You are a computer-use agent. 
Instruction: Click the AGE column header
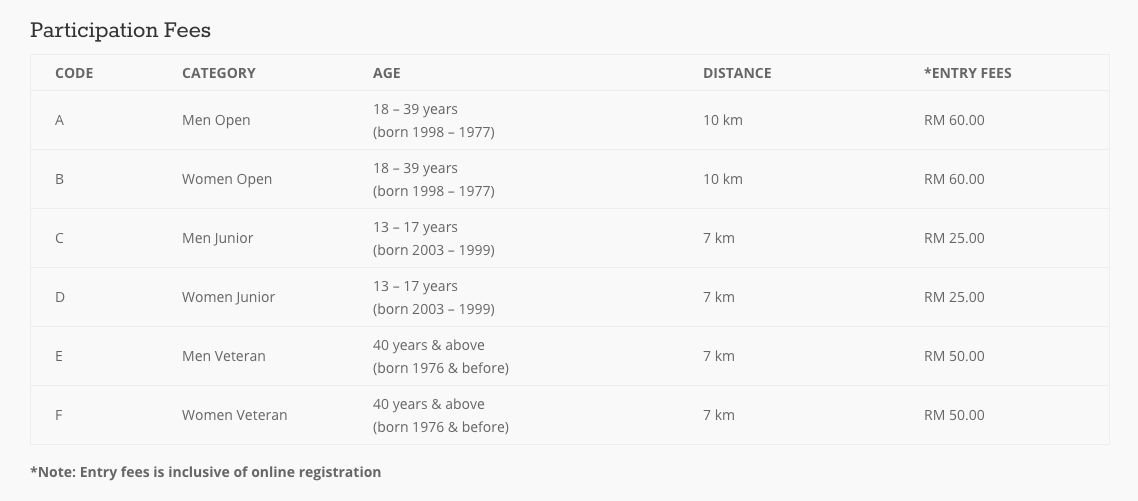point(387,73)
